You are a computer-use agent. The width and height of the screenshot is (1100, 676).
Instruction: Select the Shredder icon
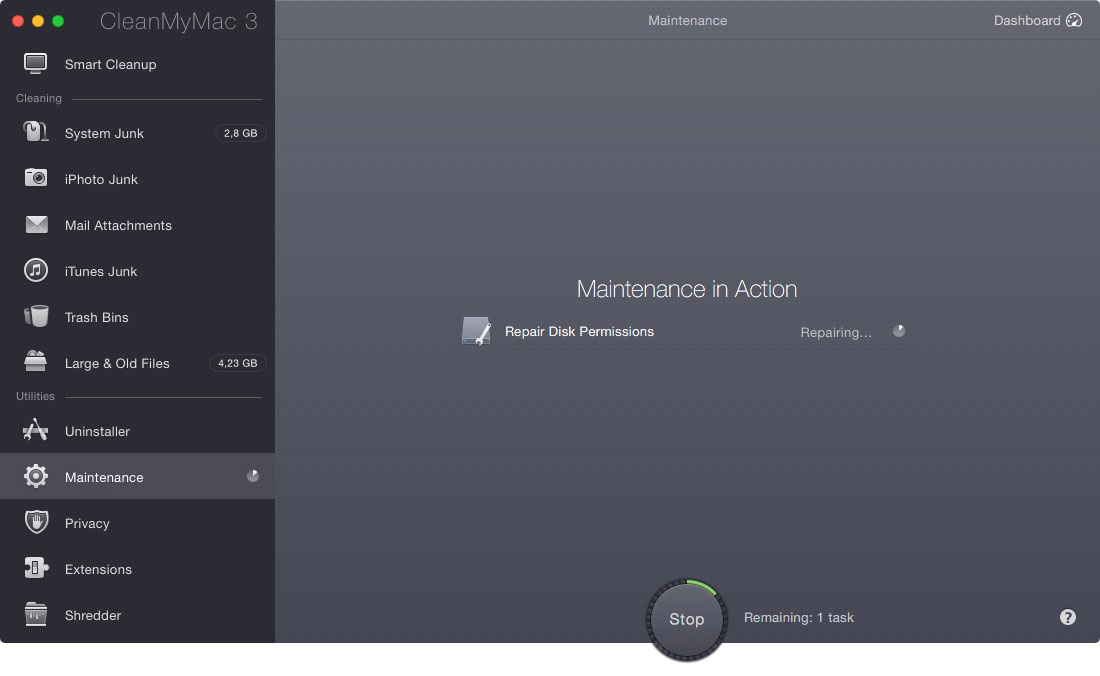[36, 614]
